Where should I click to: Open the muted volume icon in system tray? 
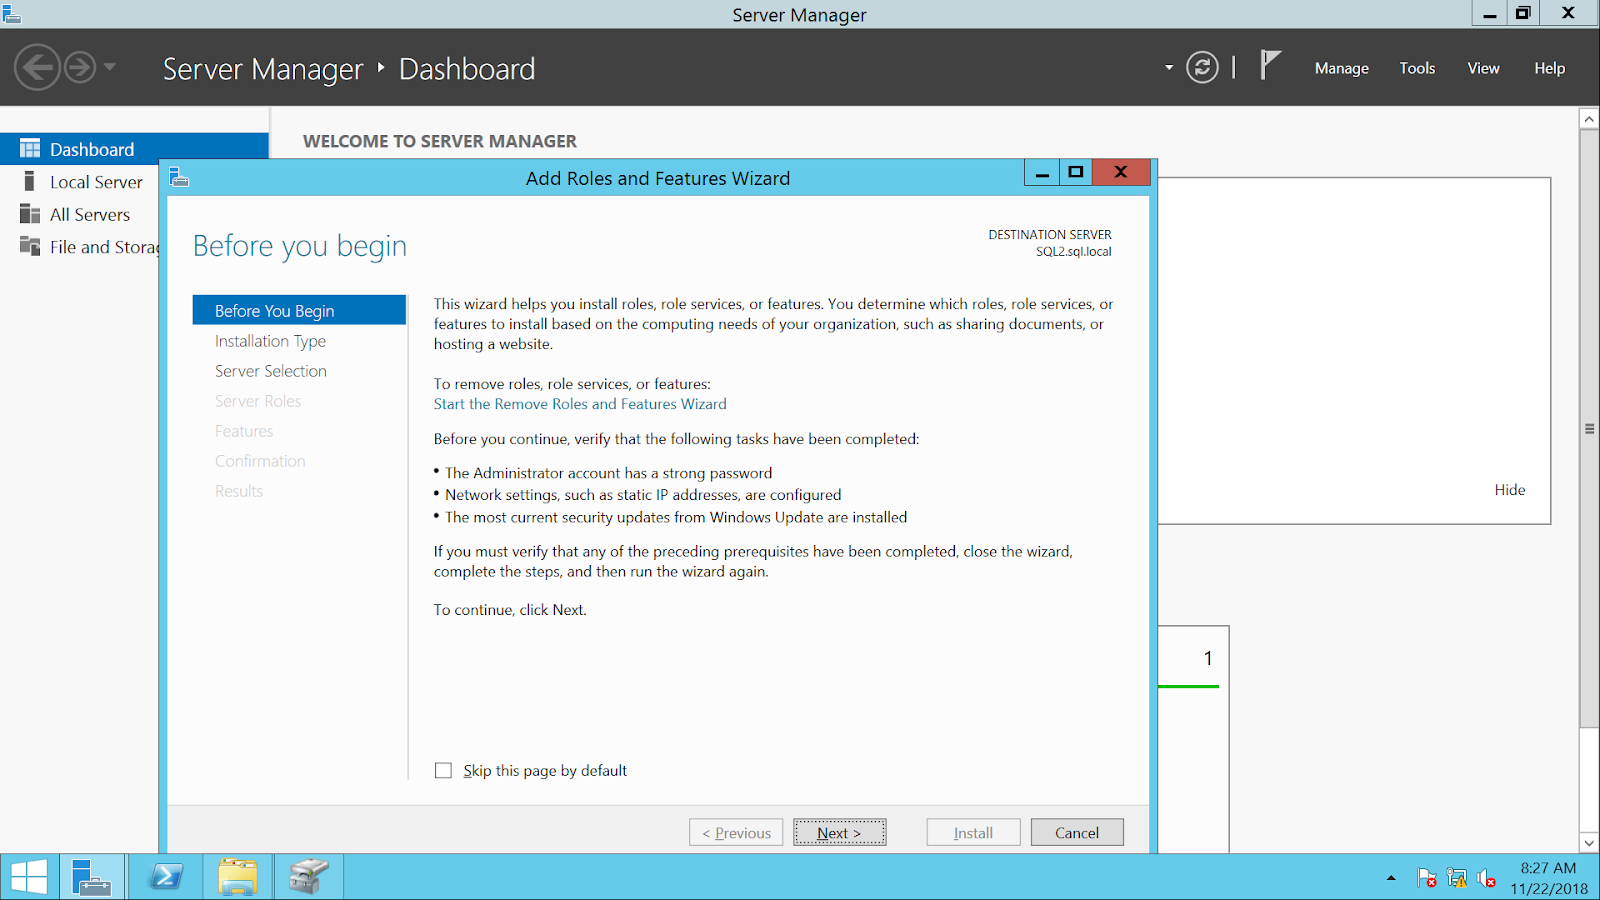1484,877
